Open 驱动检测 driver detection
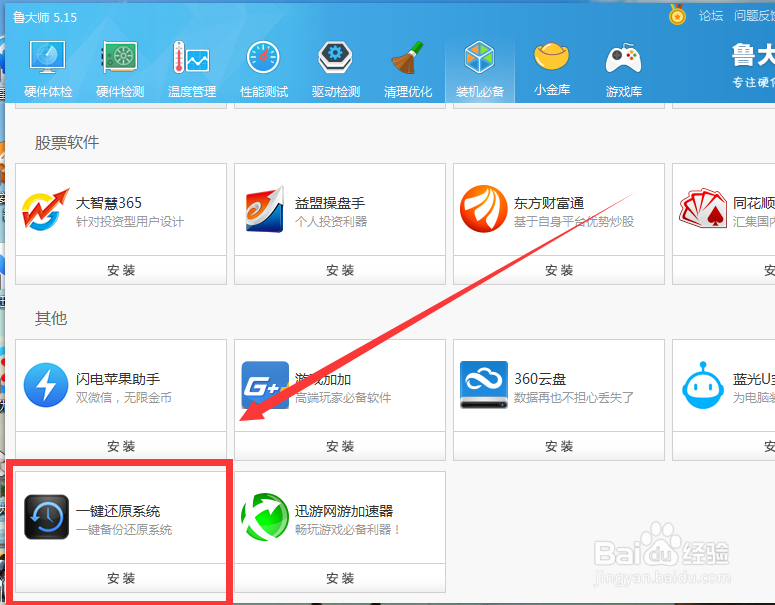 tap(336, 69)
